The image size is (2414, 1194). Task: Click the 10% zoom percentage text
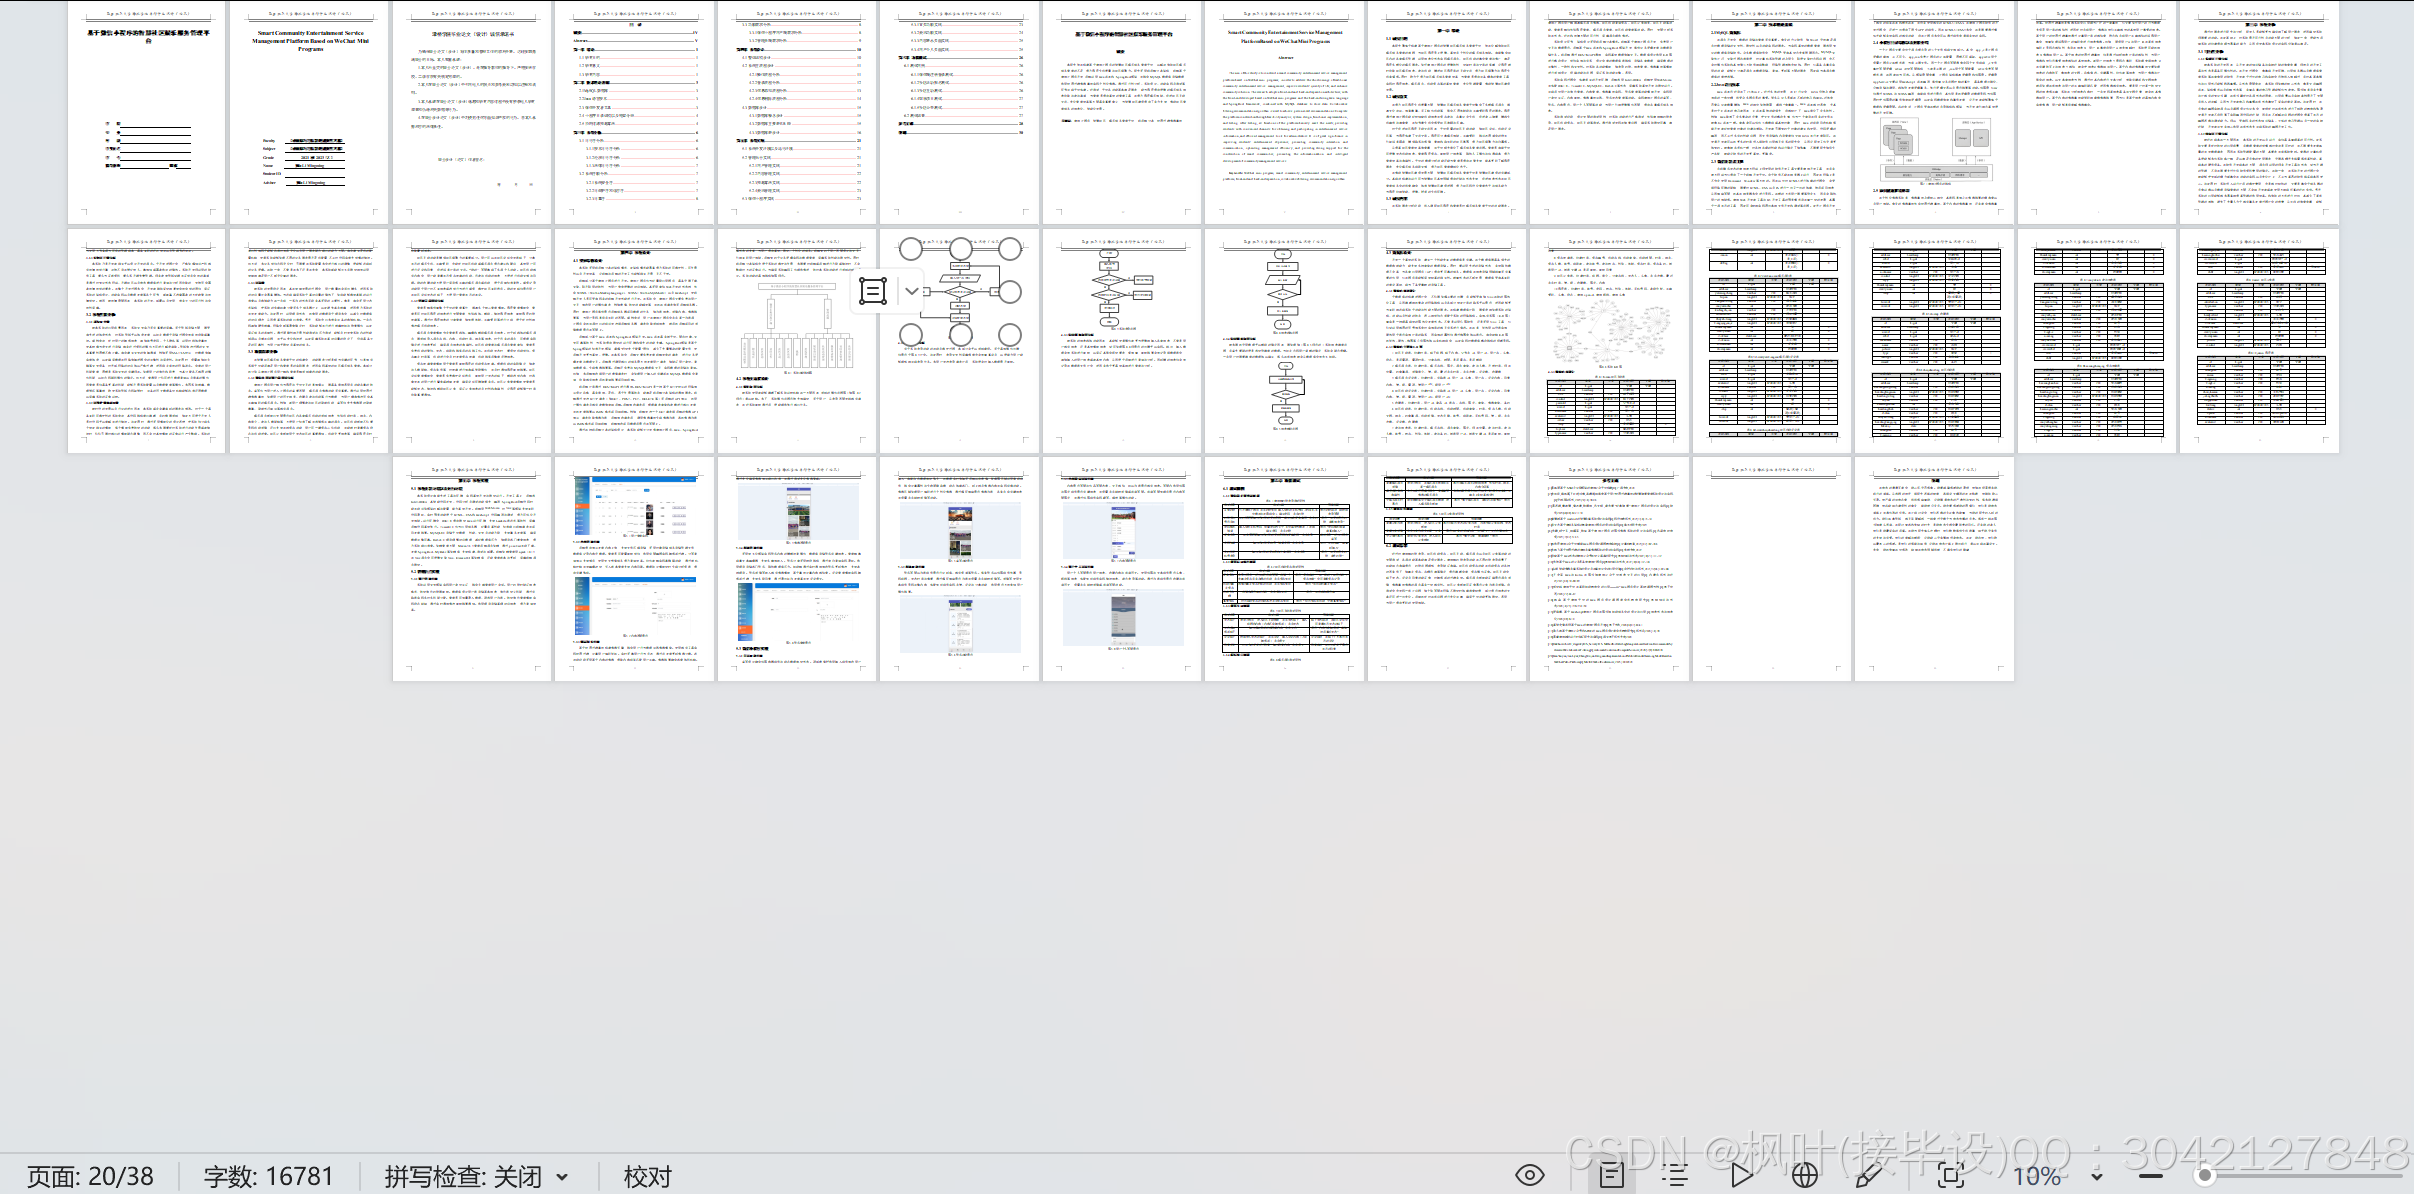tap(2037, 1176)
